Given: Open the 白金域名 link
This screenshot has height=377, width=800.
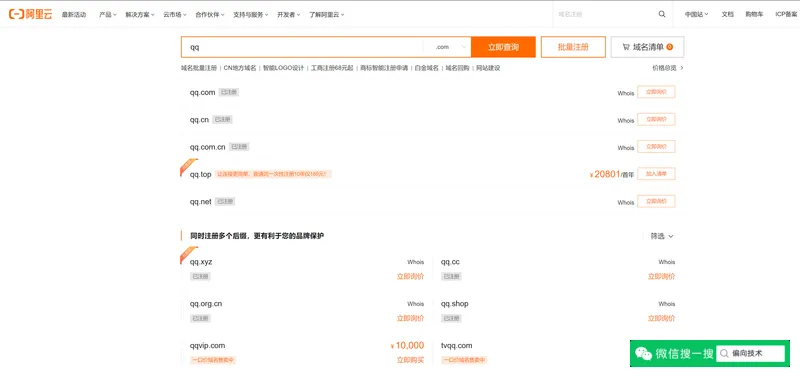Looking at the screenshot, I should pos(427,68).
